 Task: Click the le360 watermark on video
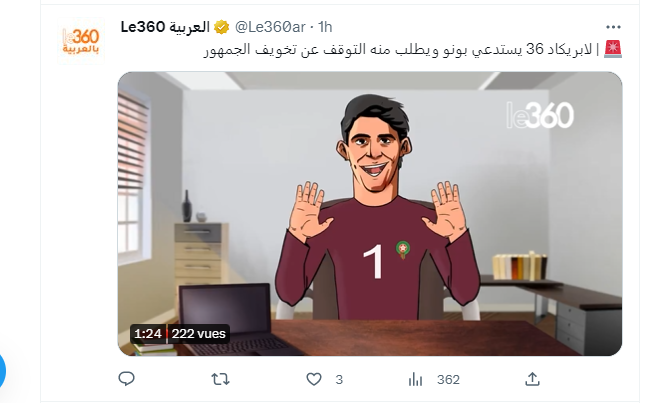tap(540, 115)
